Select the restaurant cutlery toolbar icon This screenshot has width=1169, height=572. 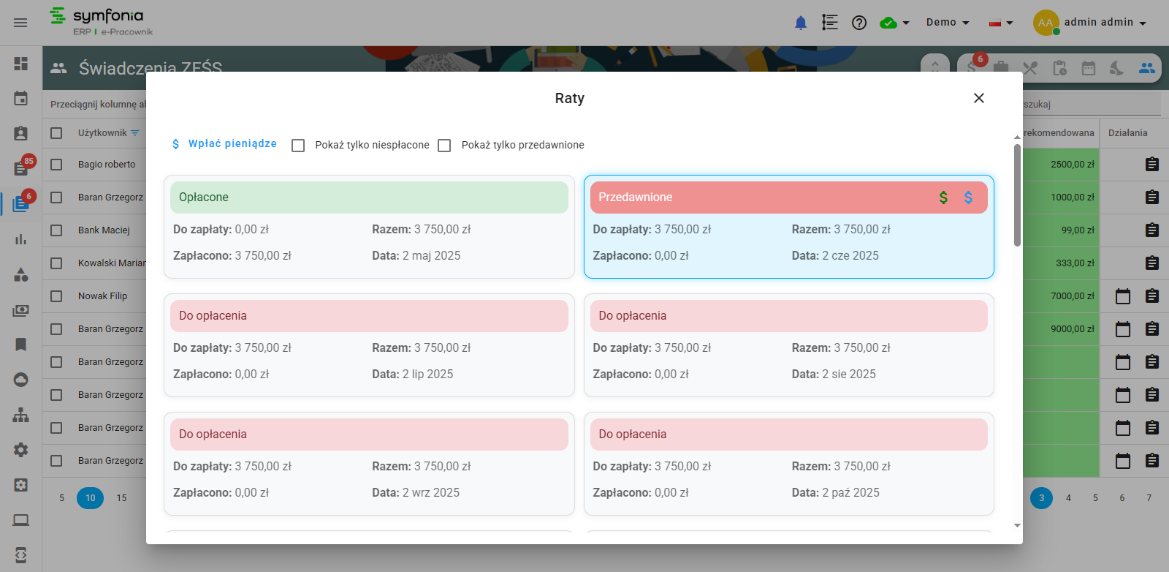[1030, 69]
